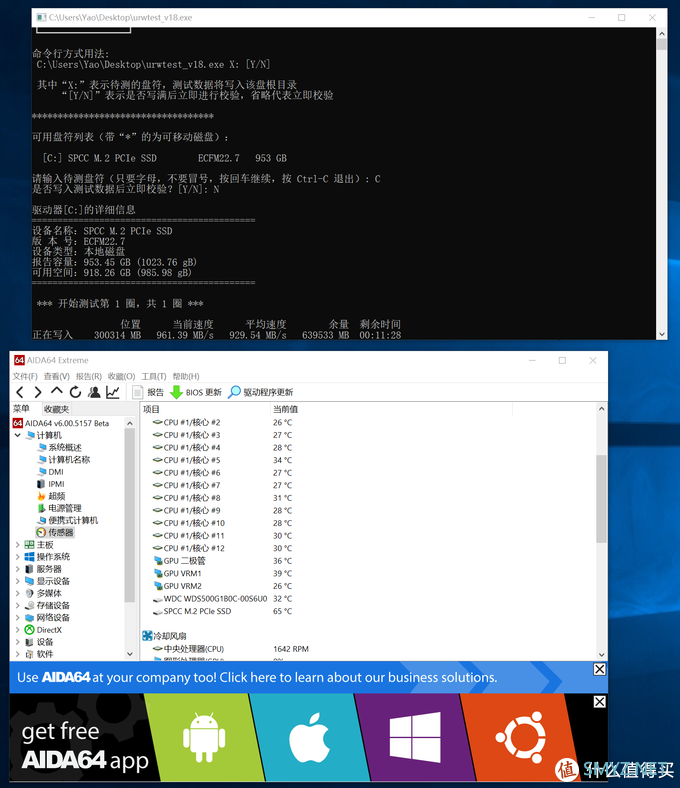
Task: Select the CPU #1/核心 #12 row
Action: tap(368, 548)
